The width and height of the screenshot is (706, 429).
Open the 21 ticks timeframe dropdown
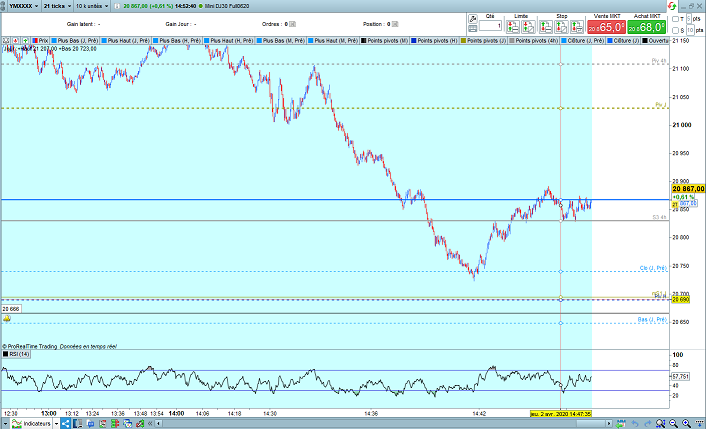point(57,6)
